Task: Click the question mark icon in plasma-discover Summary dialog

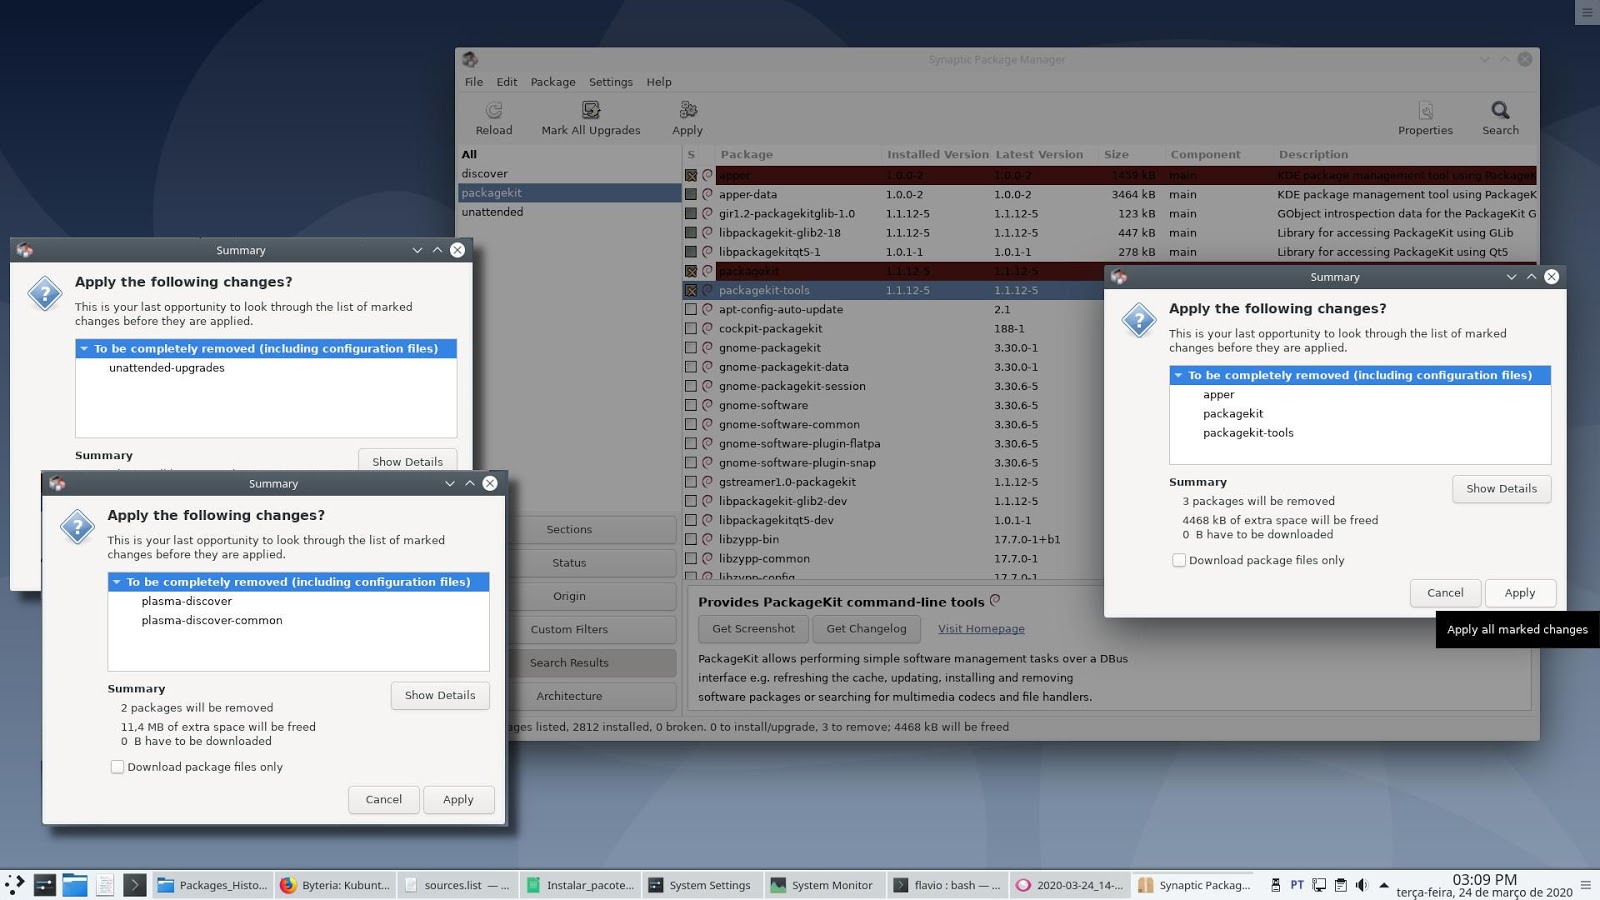Action: [77, 527]
